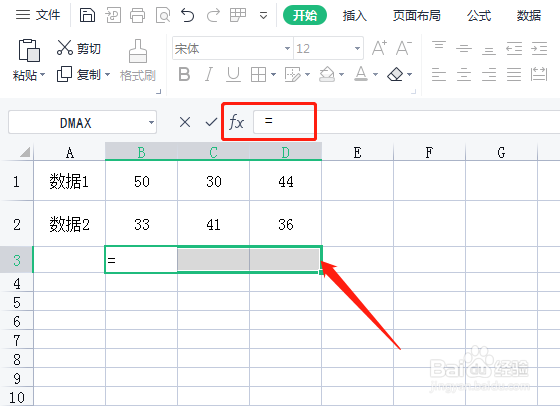Click the Print Preview icon
The height and width of the screenshot is (406, 560).
(163, 15)
